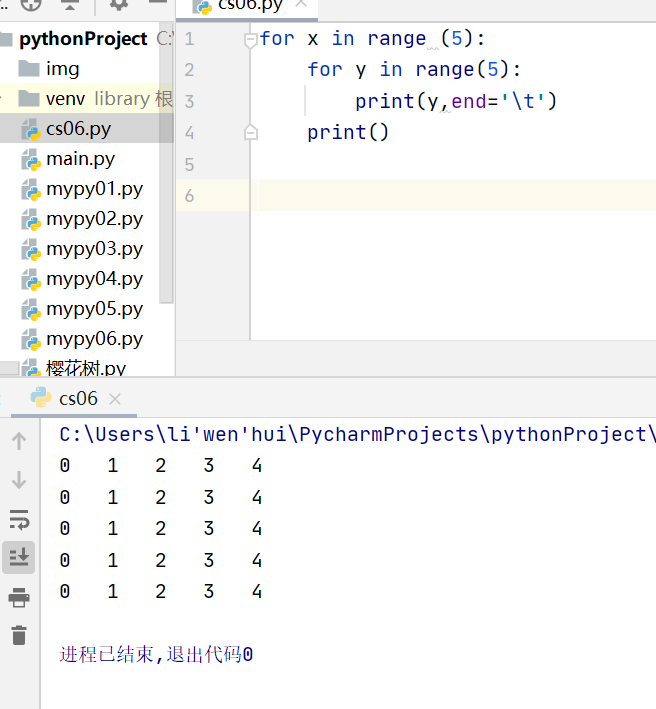
Task: Click line number 5 in the gutter
Action: click(189, 165)
